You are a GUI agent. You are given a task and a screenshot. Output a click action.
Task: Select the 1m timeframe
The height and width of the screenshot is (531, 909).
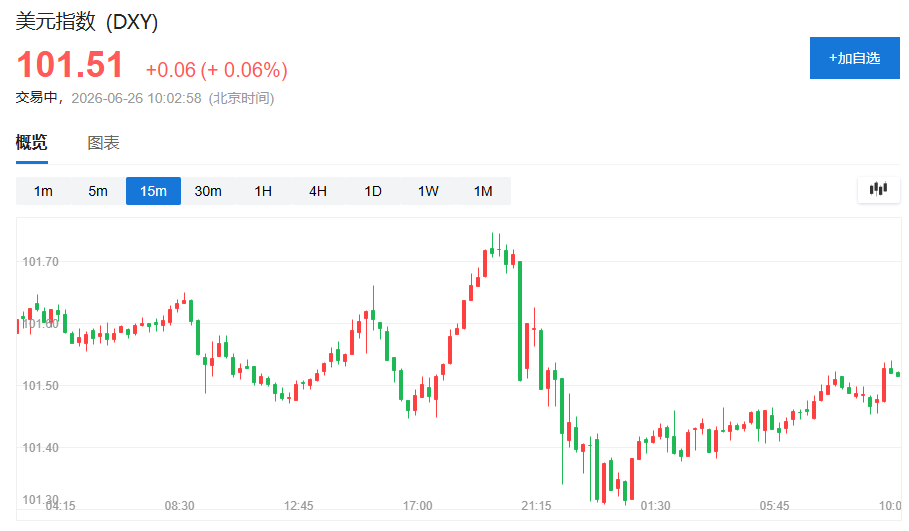point(43,191)
